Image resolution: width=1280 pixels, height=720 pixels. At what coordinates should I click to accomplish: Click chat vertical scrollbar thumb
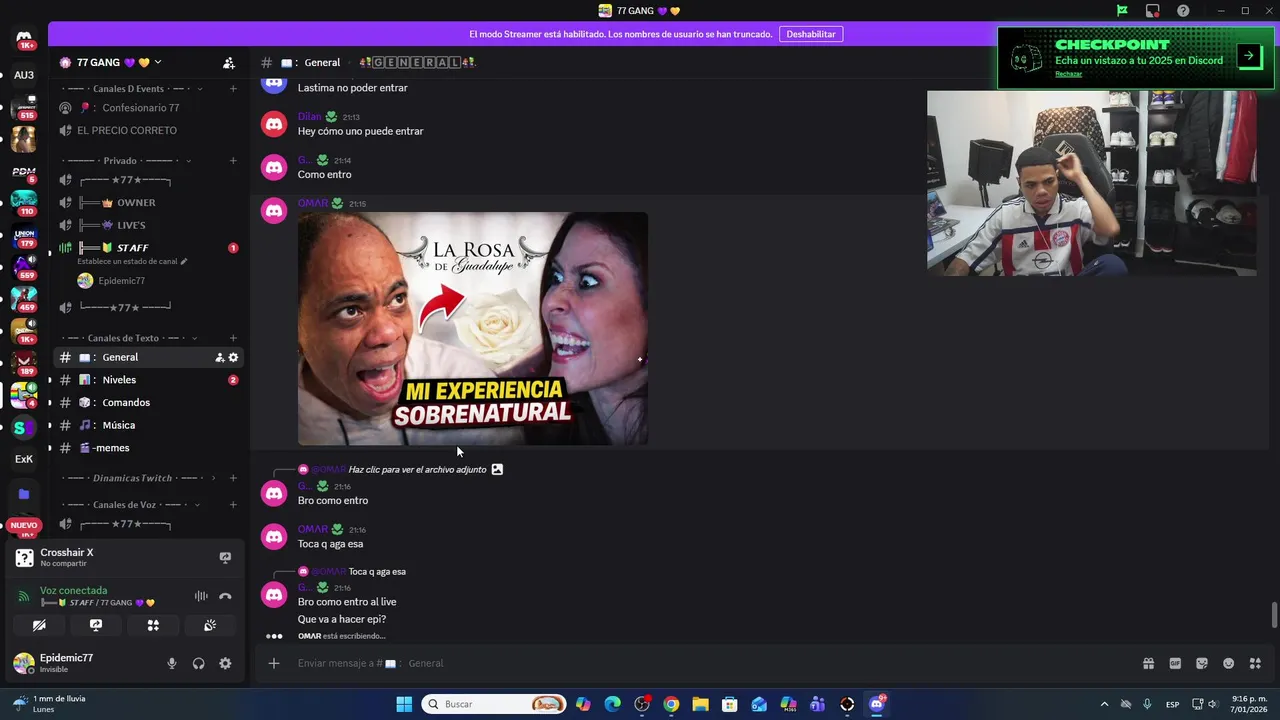point(1274,615)
